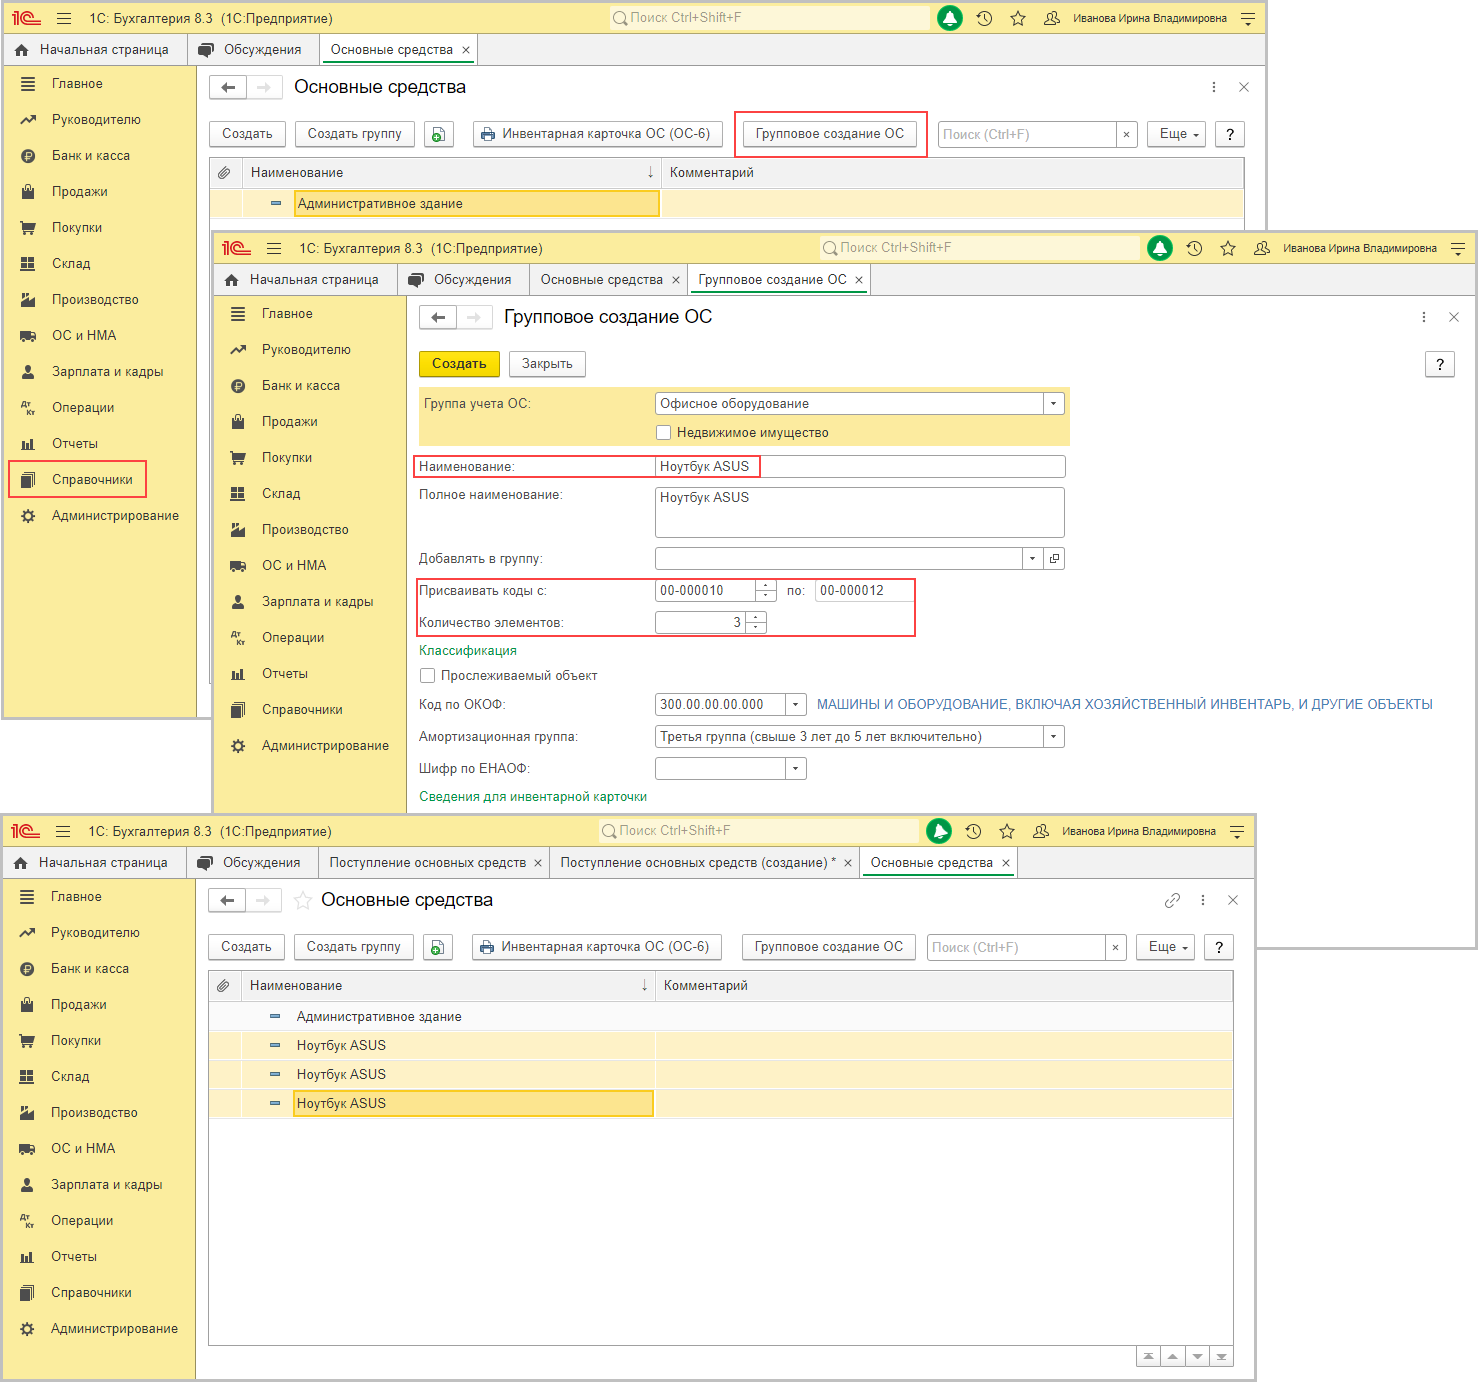Open history icon in bottom window

(x=973, y=831)
